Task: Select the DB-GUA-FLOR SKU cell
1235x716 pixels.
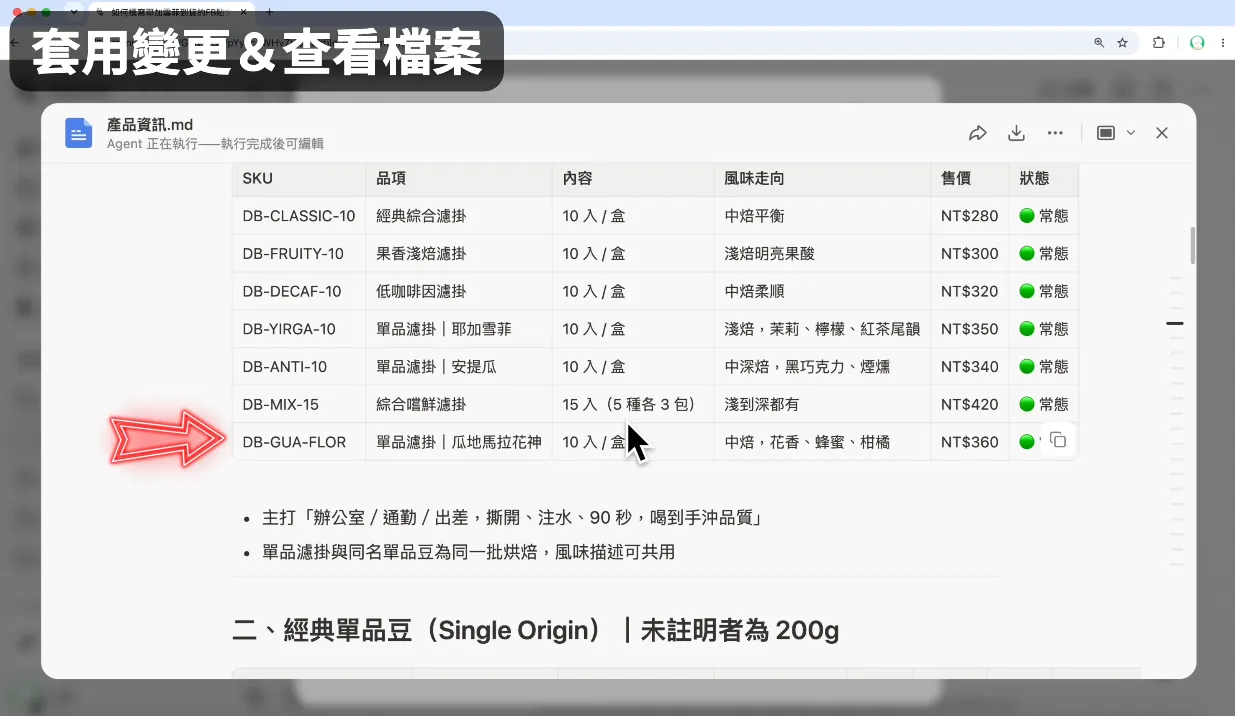Action: 299,442
